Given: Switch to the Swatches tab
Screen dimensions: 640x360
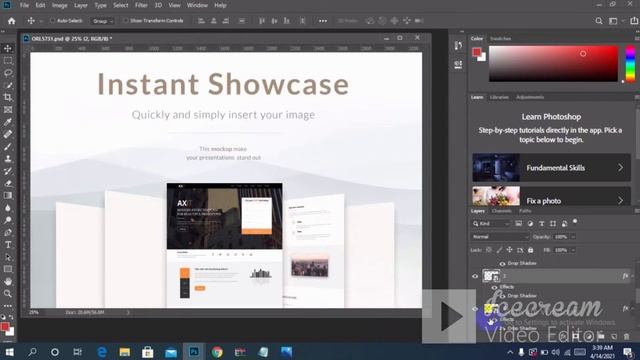Looking at the screenshot, I should [x=500, y=38].
